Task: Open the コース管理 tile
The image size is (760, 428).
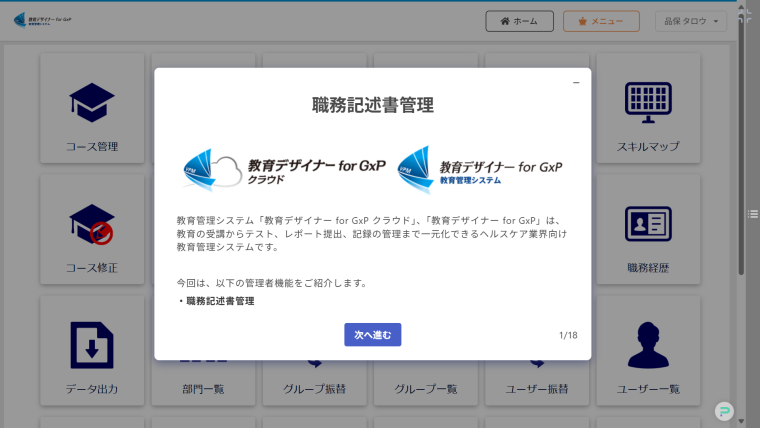Action: coord(92,108)
